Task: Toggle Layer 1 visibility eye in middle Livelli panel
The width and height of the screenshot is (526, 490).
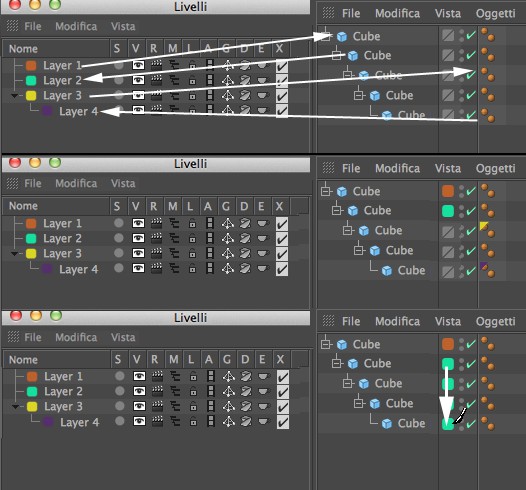Action: tap(138, 223)
